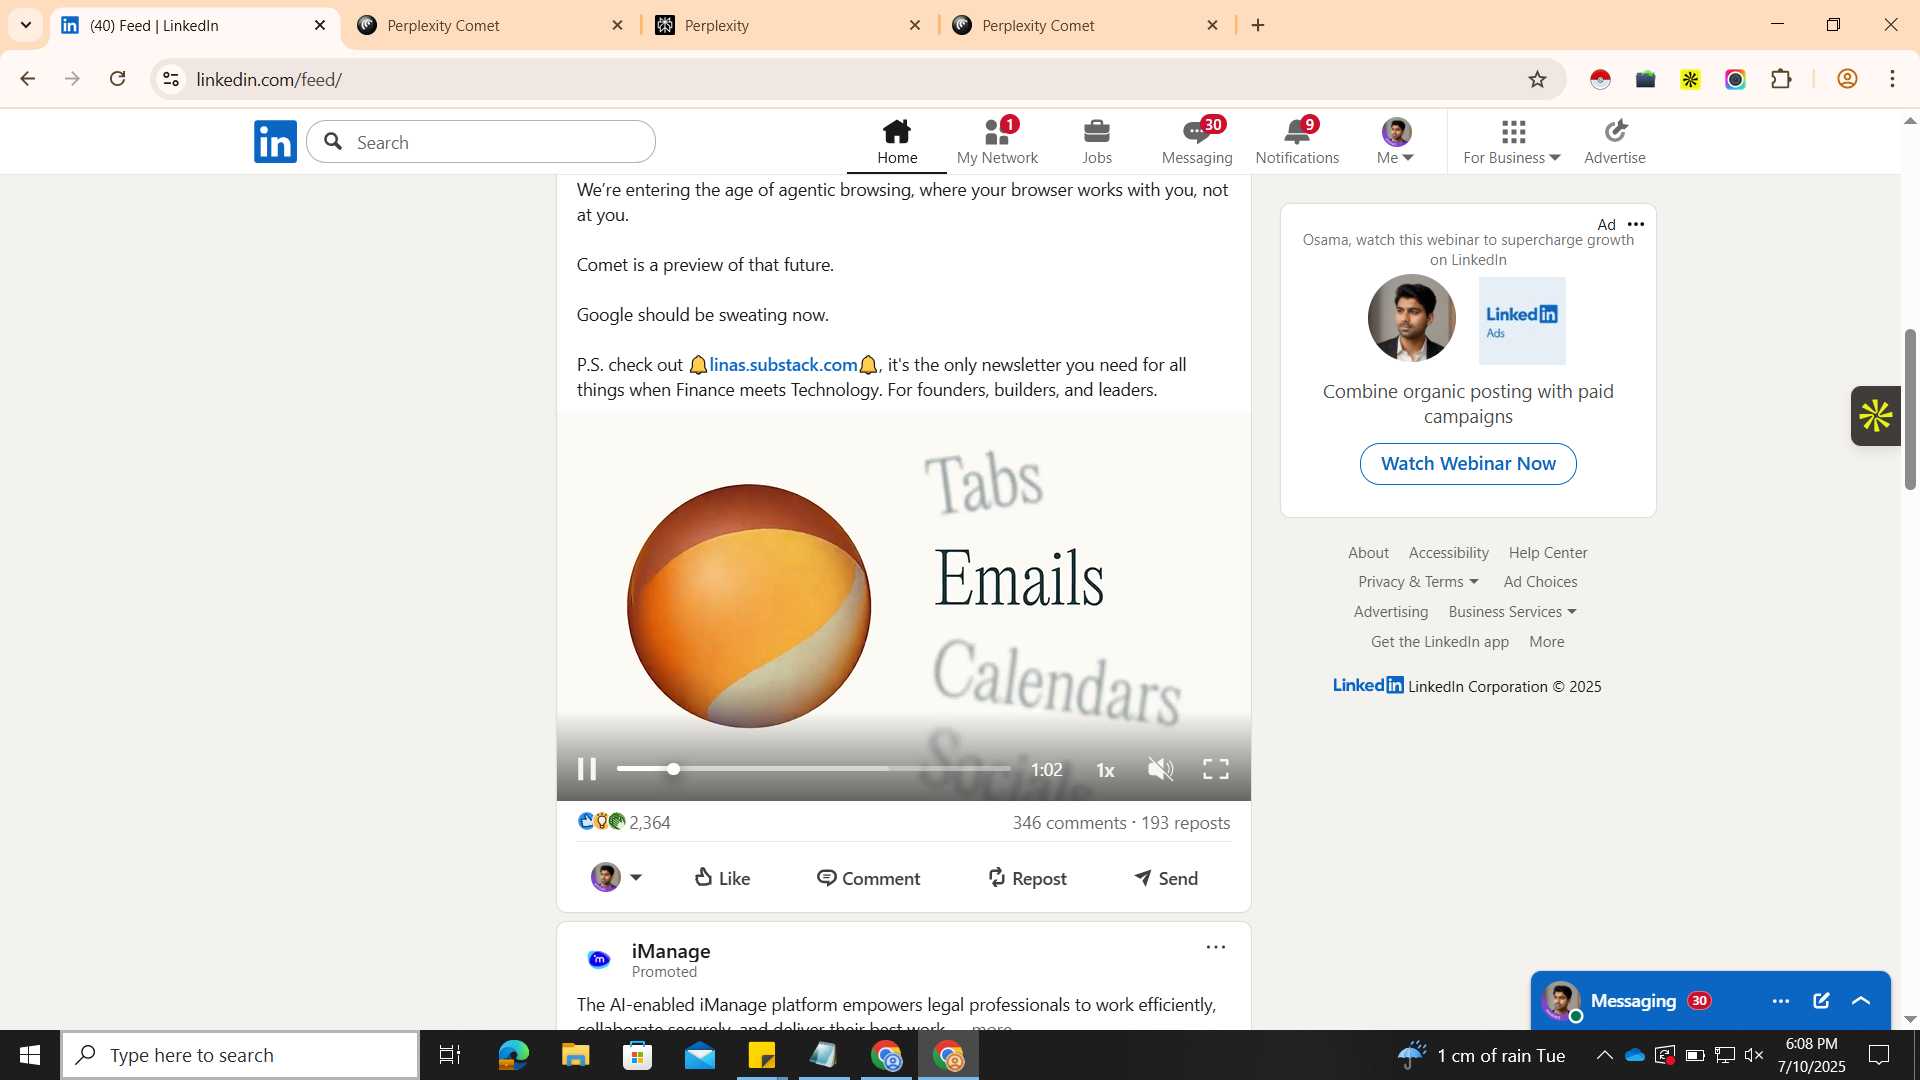The image size is (1920, 1080).
Task: Show hidden system tray icons
Action: point(1604,1055)
